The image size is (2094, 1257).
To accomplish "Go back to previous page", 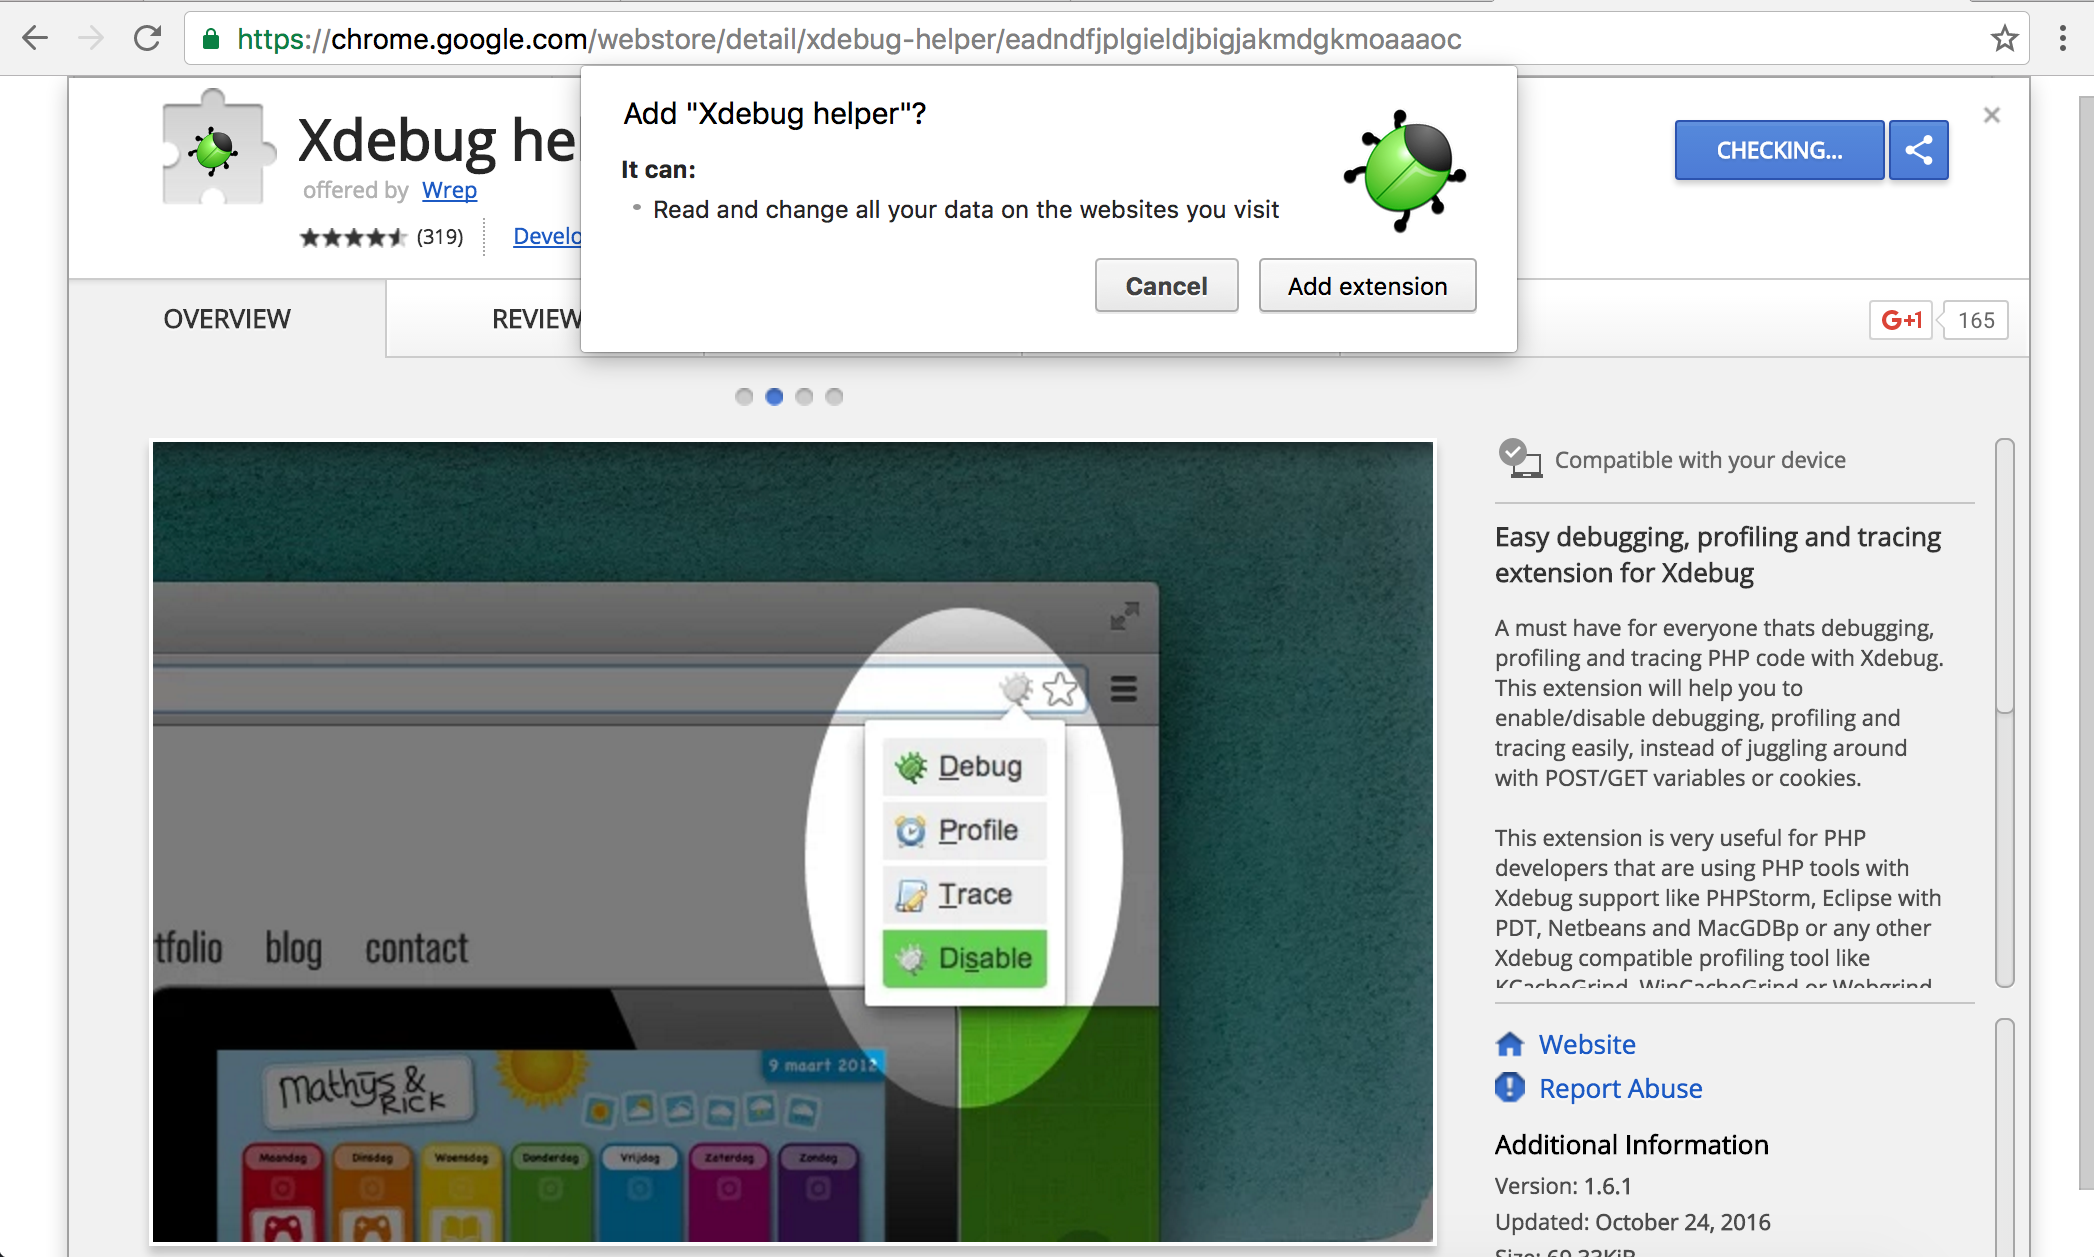I will (x=36, y=38).
